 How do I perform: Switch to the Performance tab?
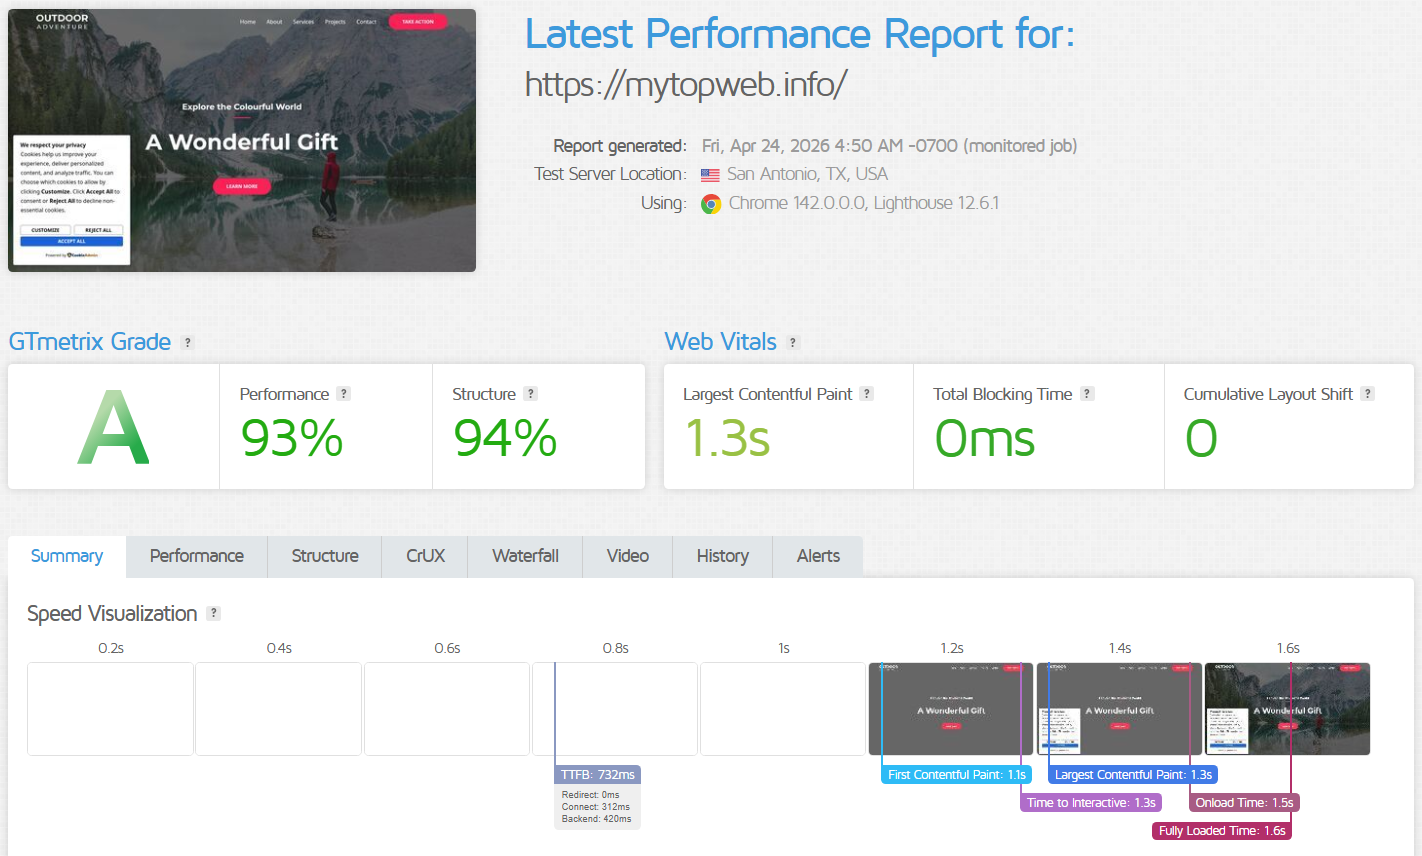tap(197, 556)
